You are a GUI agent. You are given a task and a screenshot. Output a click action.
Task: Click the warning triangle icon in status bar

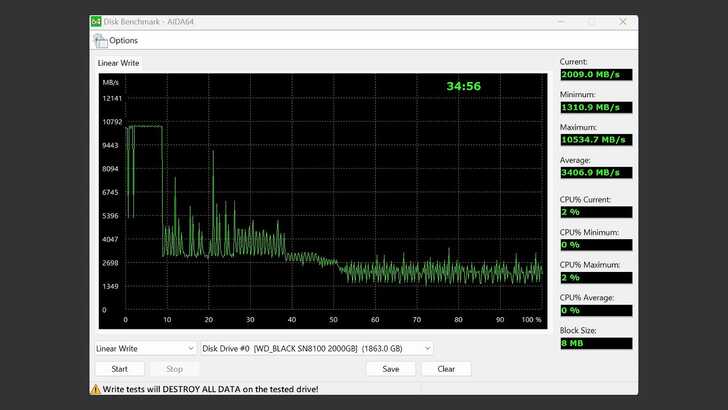(x=96, y=387)
